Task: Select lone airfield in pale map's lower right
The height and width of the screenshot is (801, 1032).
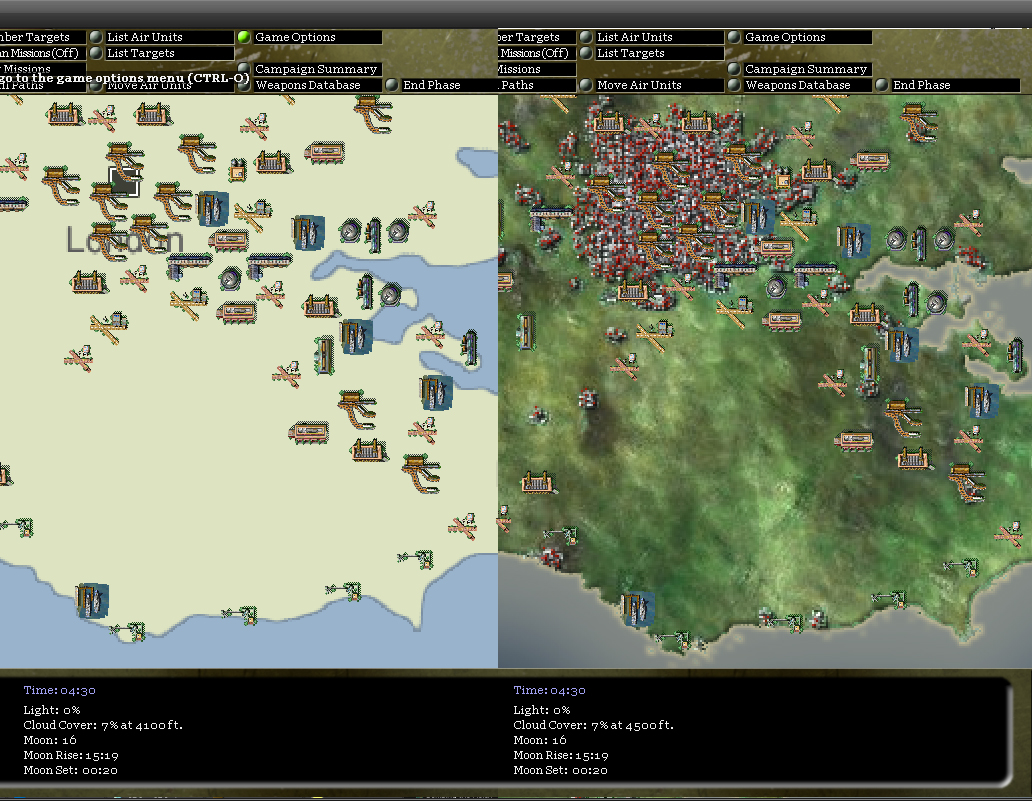Action: coord(464,525)
